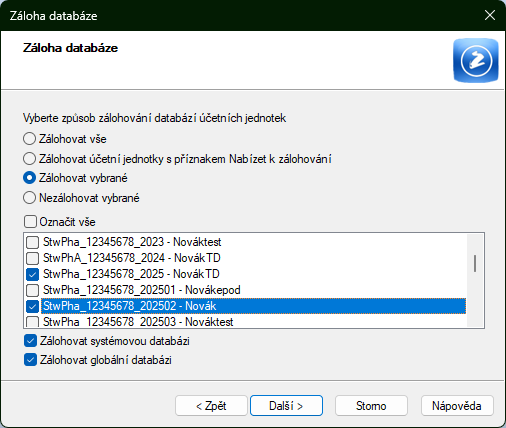Disable Zálohovat systémovou databázi
This screenshot has height=428, width=506.
[30, 341]
